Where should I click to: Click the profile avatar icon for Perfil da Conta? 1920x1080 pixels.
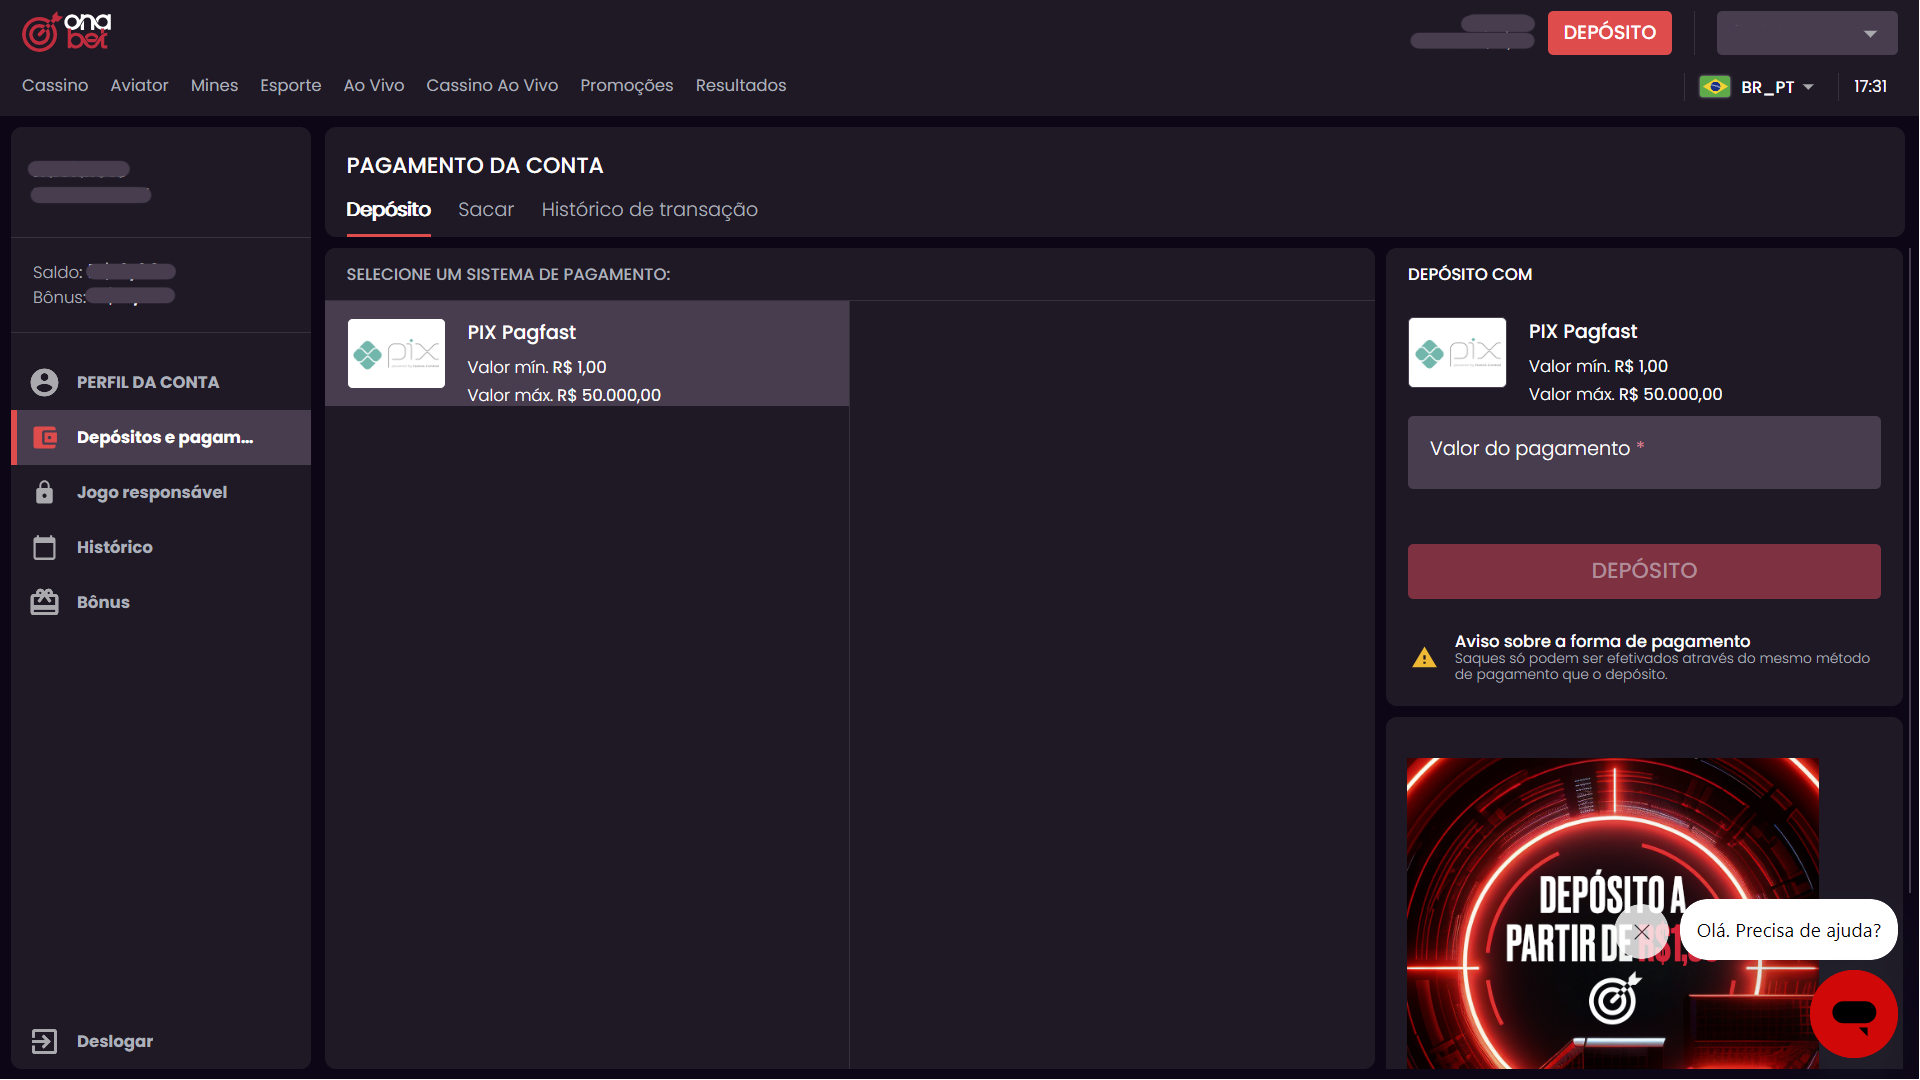click(x=44, y=382)
